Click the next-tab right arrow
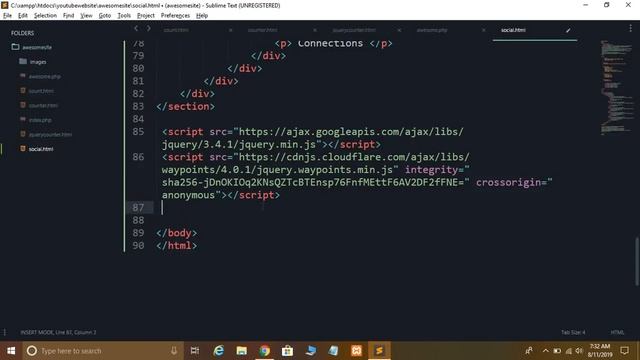This screenshot has width=640, height=360. click(149, 29)
